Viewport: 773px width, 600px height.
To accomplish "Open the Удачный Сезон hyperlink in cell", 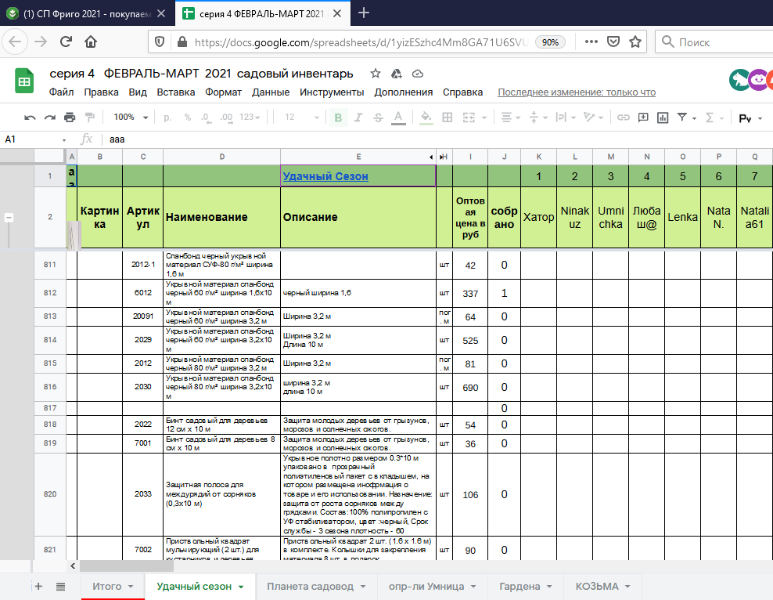I will (325, 176).
